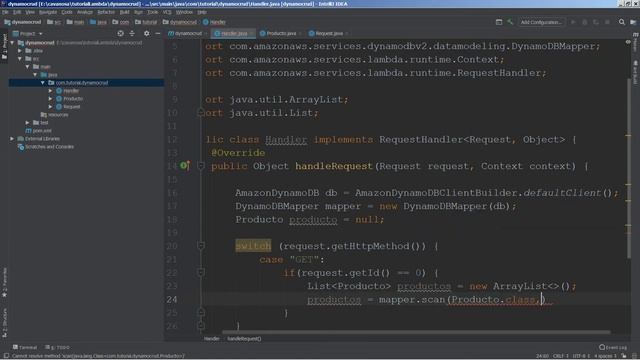Expand the Producto class tree node
The height and width of the screenshot is (360, 640).
point(51,99)
